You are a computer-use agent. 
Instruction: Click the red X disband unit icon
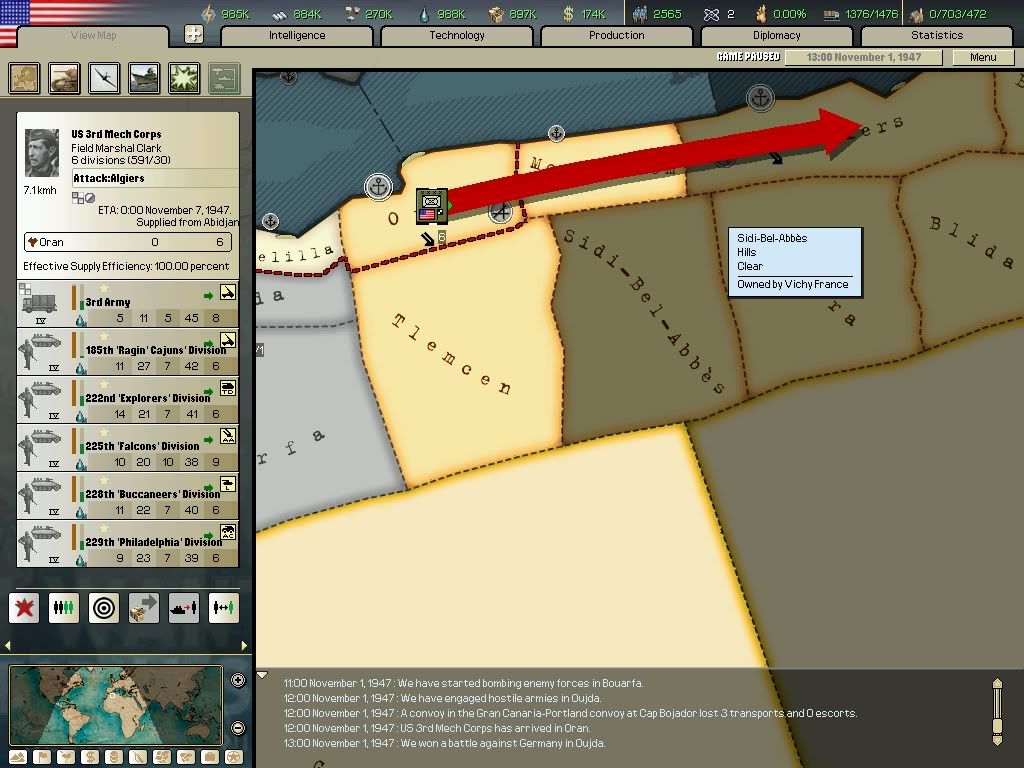[23, 607]
